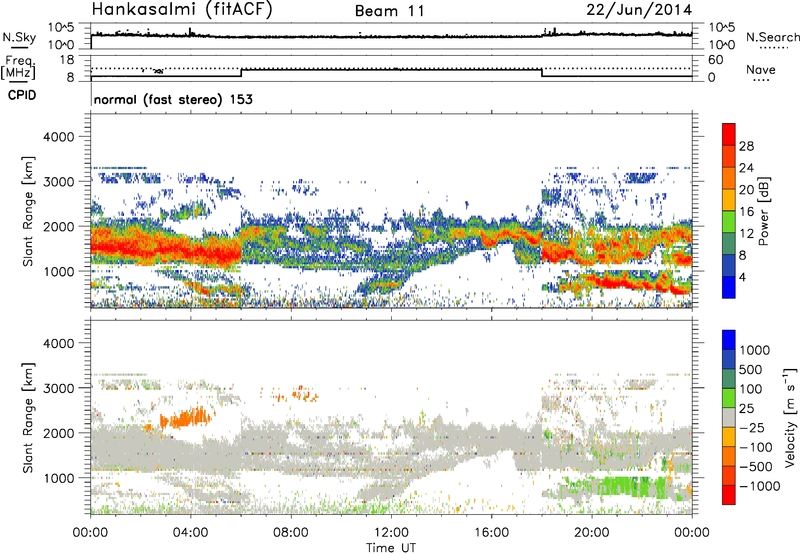800x554 pixels.
Task: Click the '-1000' Velocity colorbar label
Action: 760,486
